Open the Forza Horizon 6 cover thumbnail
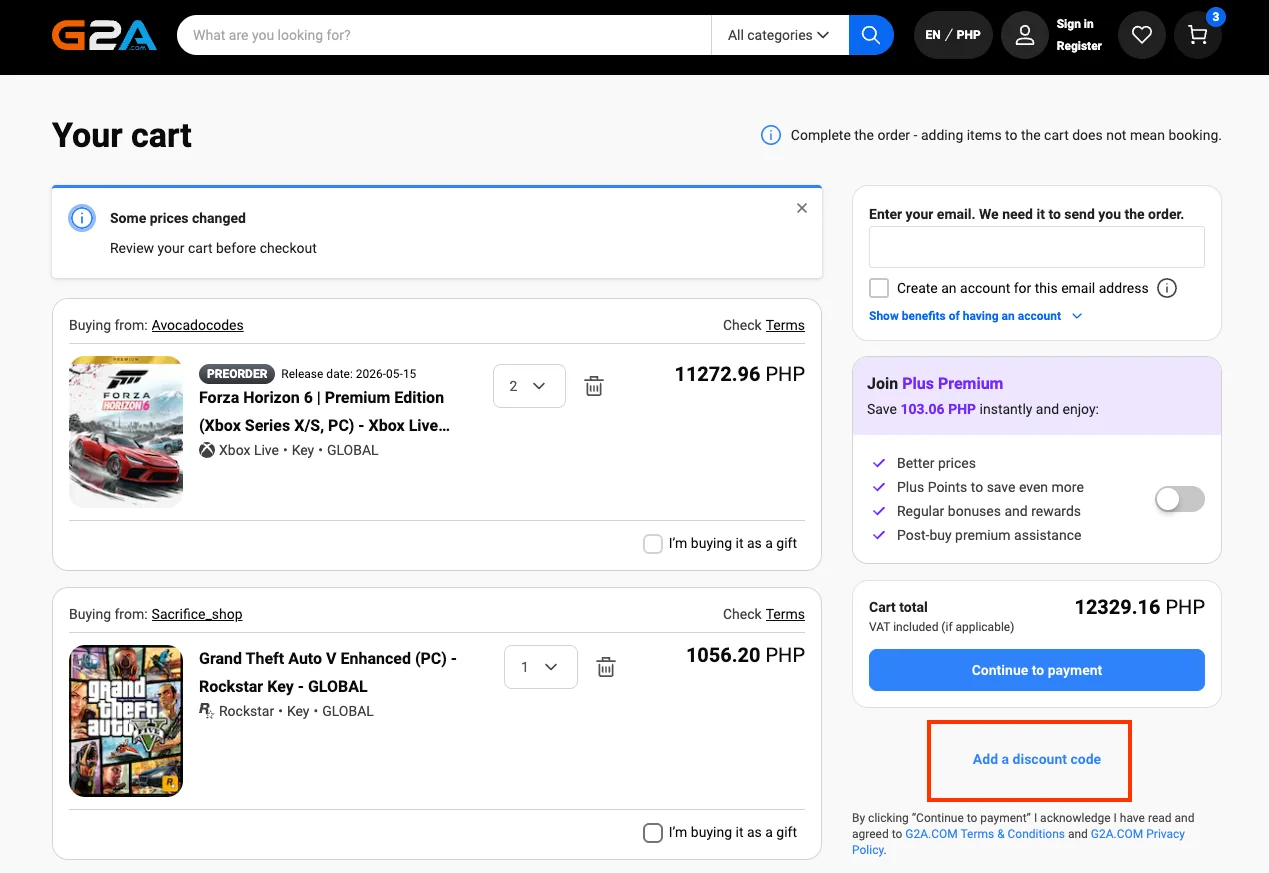1269x873 pixels. point(126,432)
